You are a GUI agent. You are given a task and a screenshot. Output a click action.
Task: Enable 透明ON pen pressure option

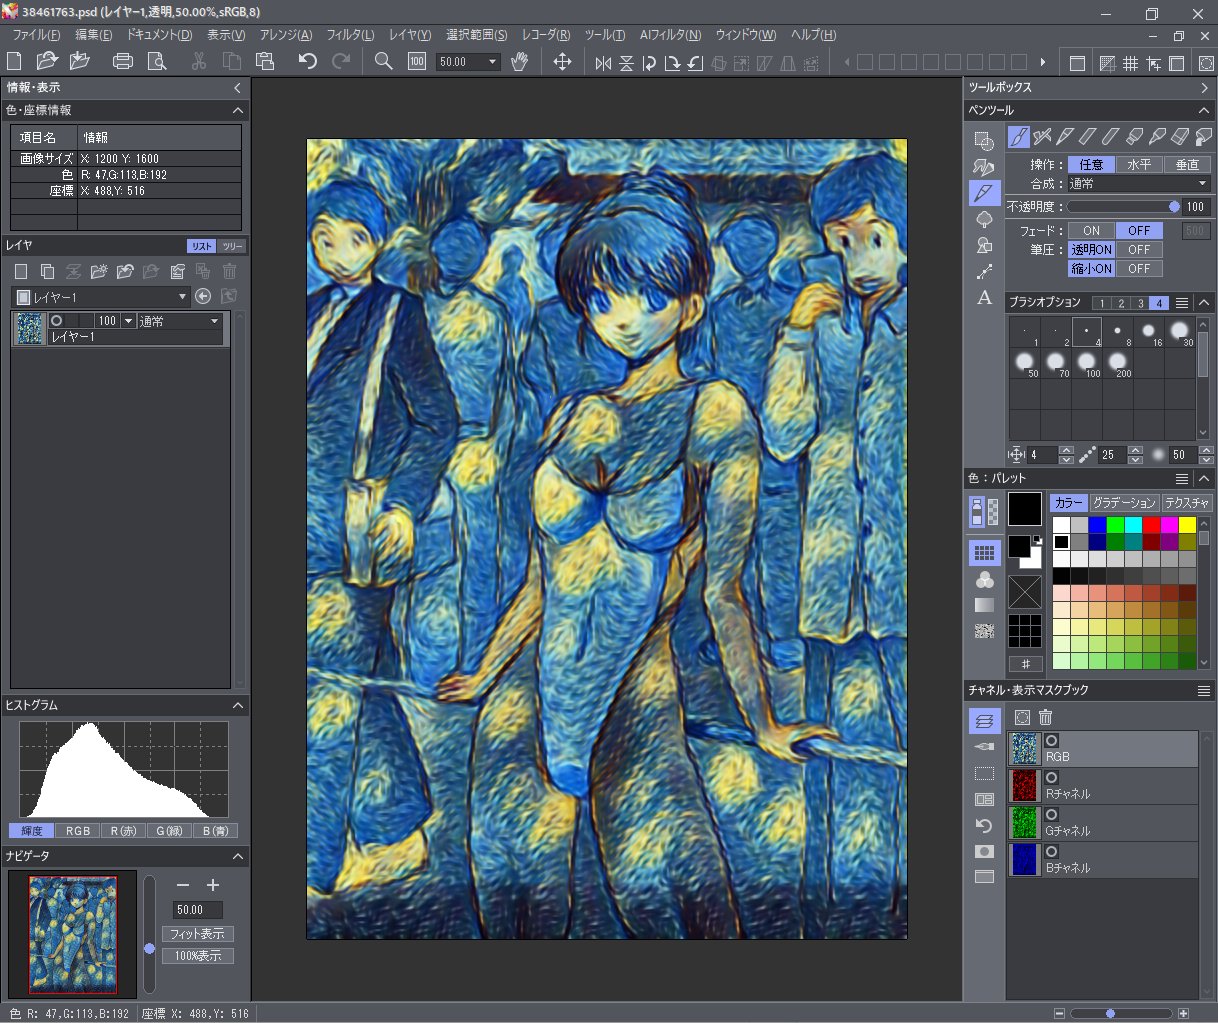click(x=1091, y=249)
